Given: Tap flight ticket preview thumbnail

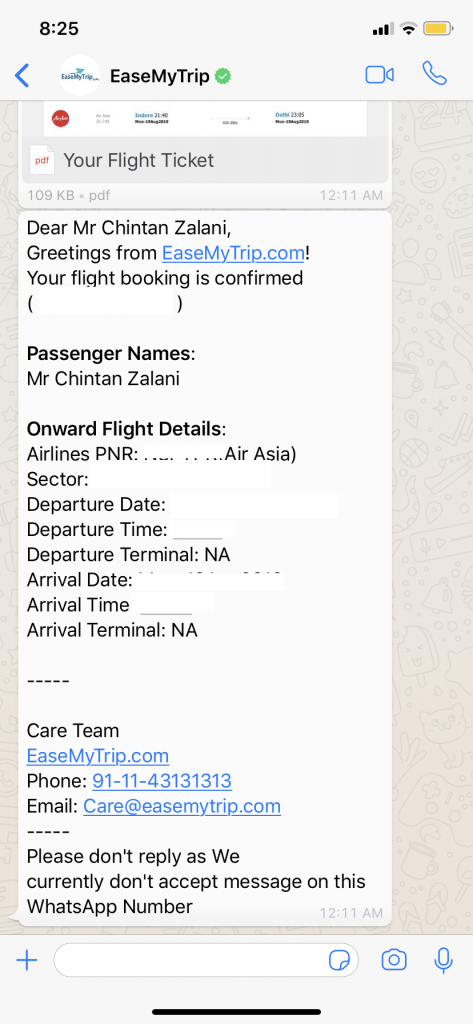Looking at the screenshot, I should coord(205,119).
